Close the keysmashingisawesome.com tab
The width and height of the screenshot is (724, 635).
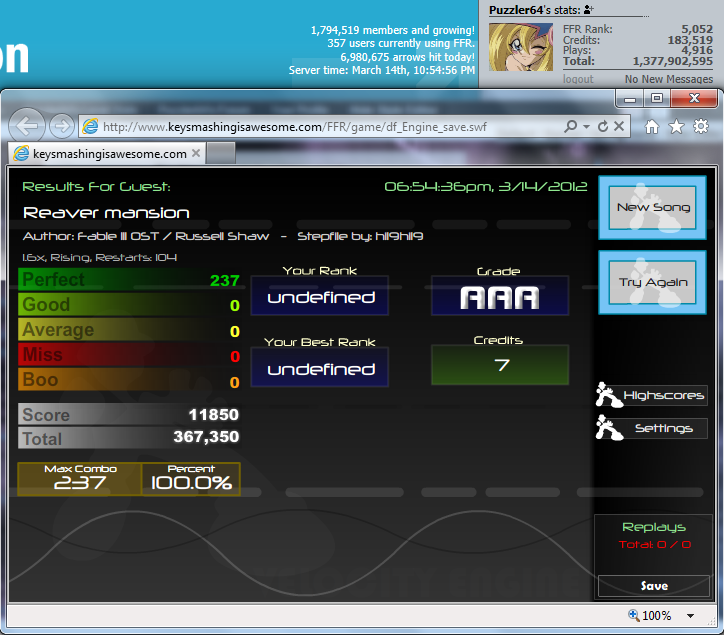click(197, 154)
